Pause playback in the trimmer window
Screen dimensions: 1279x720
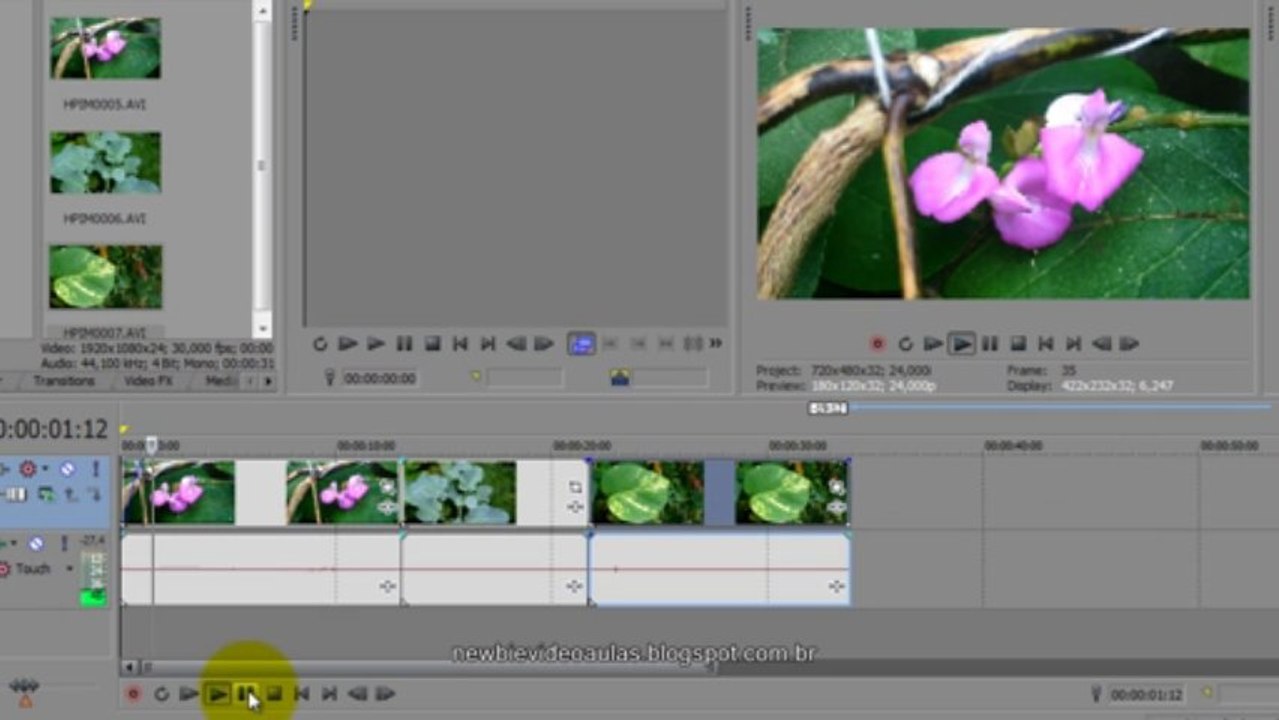pyautogui.click(x=404, y=343)
